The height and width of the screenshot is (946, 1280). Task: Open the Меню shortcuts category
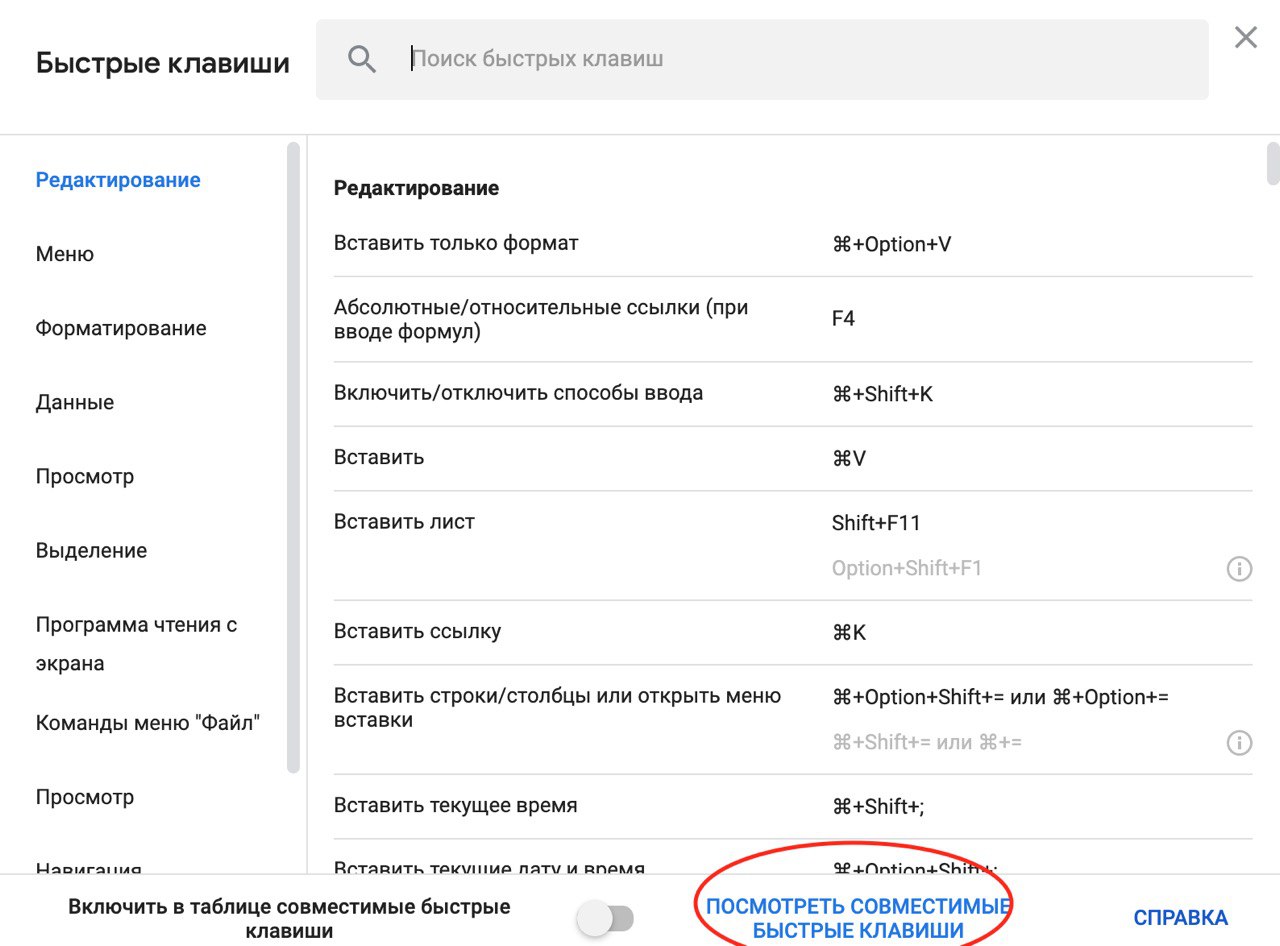(65, 254)
